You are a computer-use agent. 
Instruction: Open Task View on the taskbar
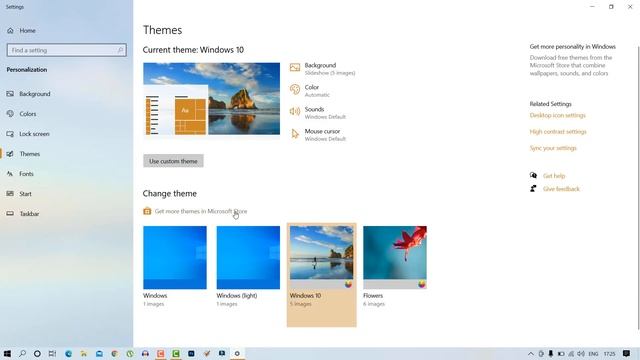pyautogui.click(x=52, y=353)
